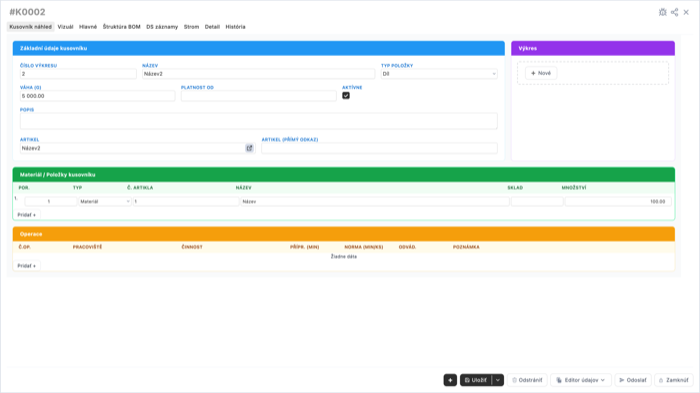Click the black plus button in footer
Image resolution: width=700 pixels, height=393 pixels.
pos(450,380)
